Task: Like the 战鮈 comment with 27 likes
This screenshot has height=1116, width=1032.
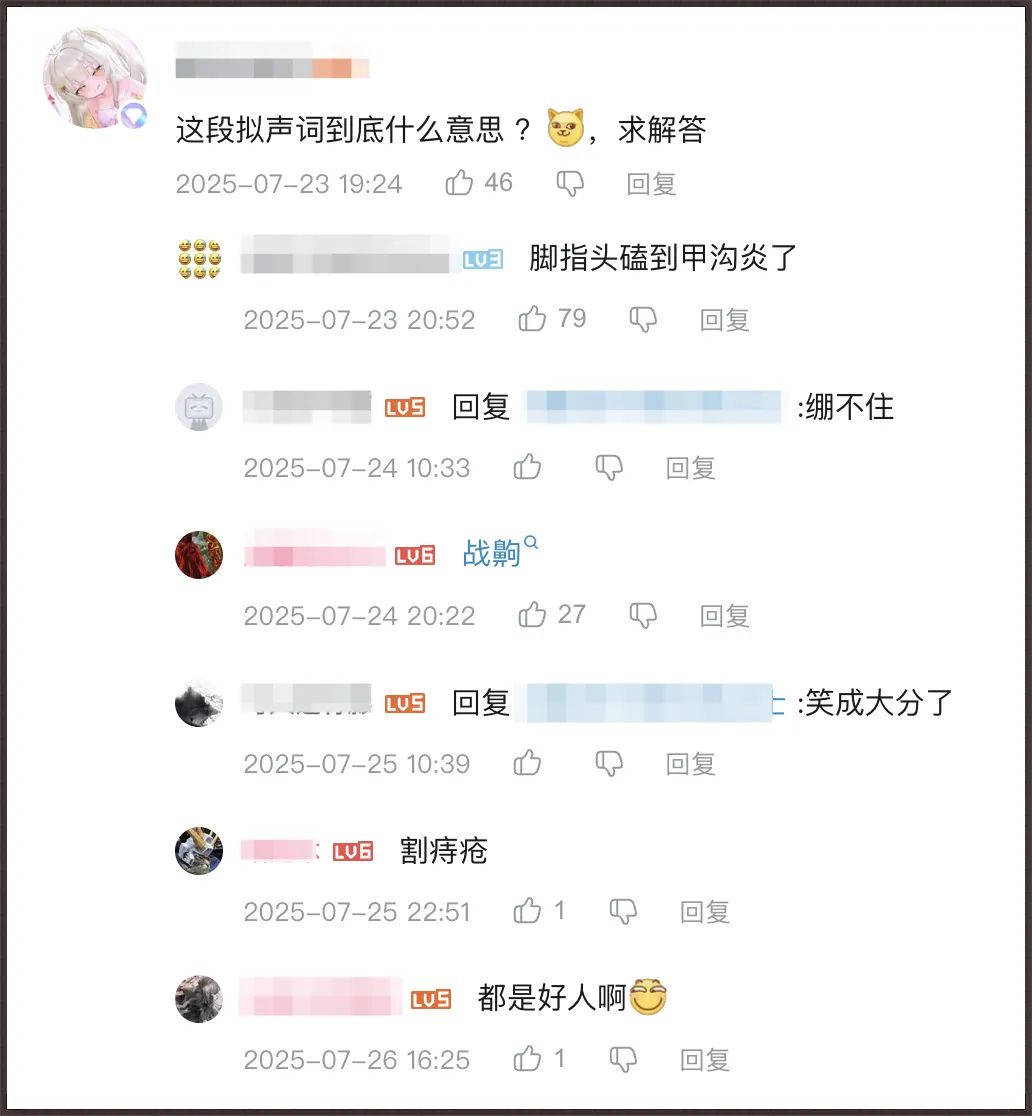Action: [532, 615]
